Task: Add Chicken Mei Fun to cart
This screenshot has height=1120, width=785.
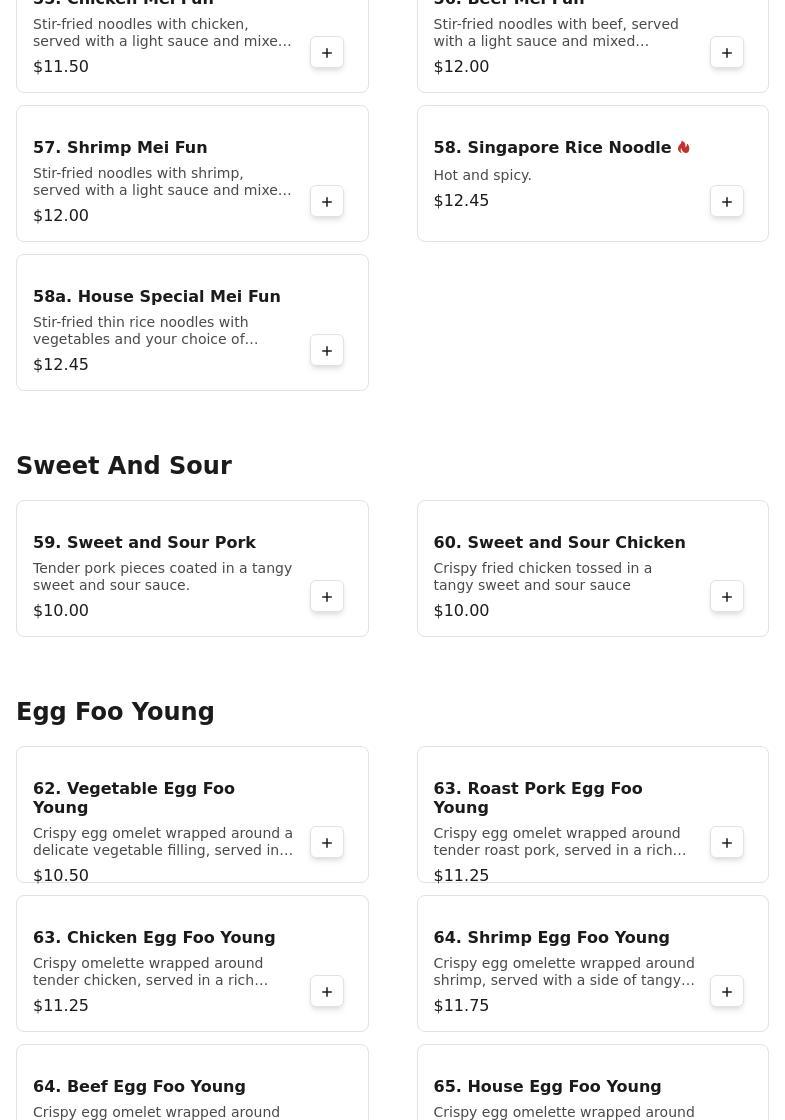Action: tap(327, 53)
